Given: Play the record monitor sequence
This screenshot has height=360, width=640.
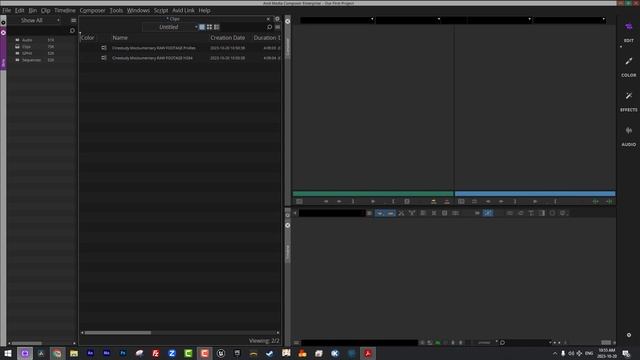Looking at the screenshot, I should (535, 201).
